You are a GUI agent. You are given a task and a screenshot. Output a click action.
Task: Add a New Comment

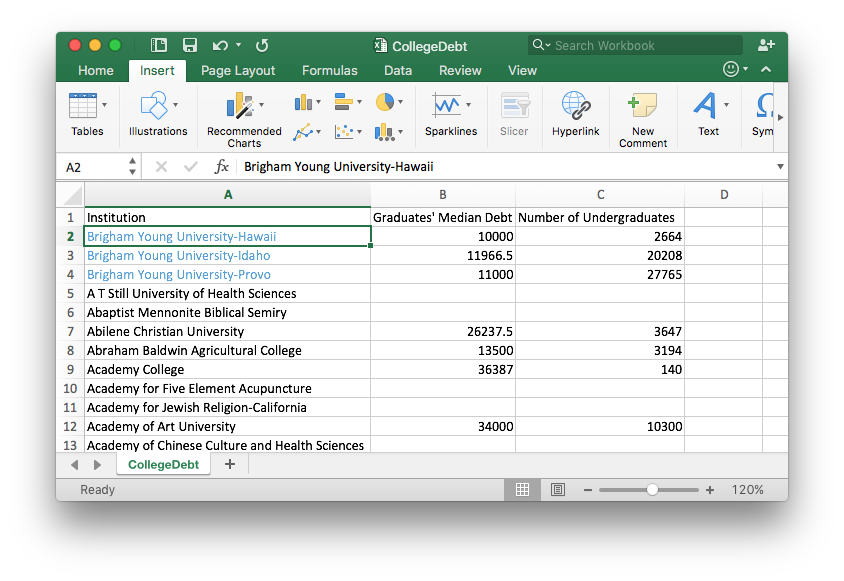(x=643, y=105)
